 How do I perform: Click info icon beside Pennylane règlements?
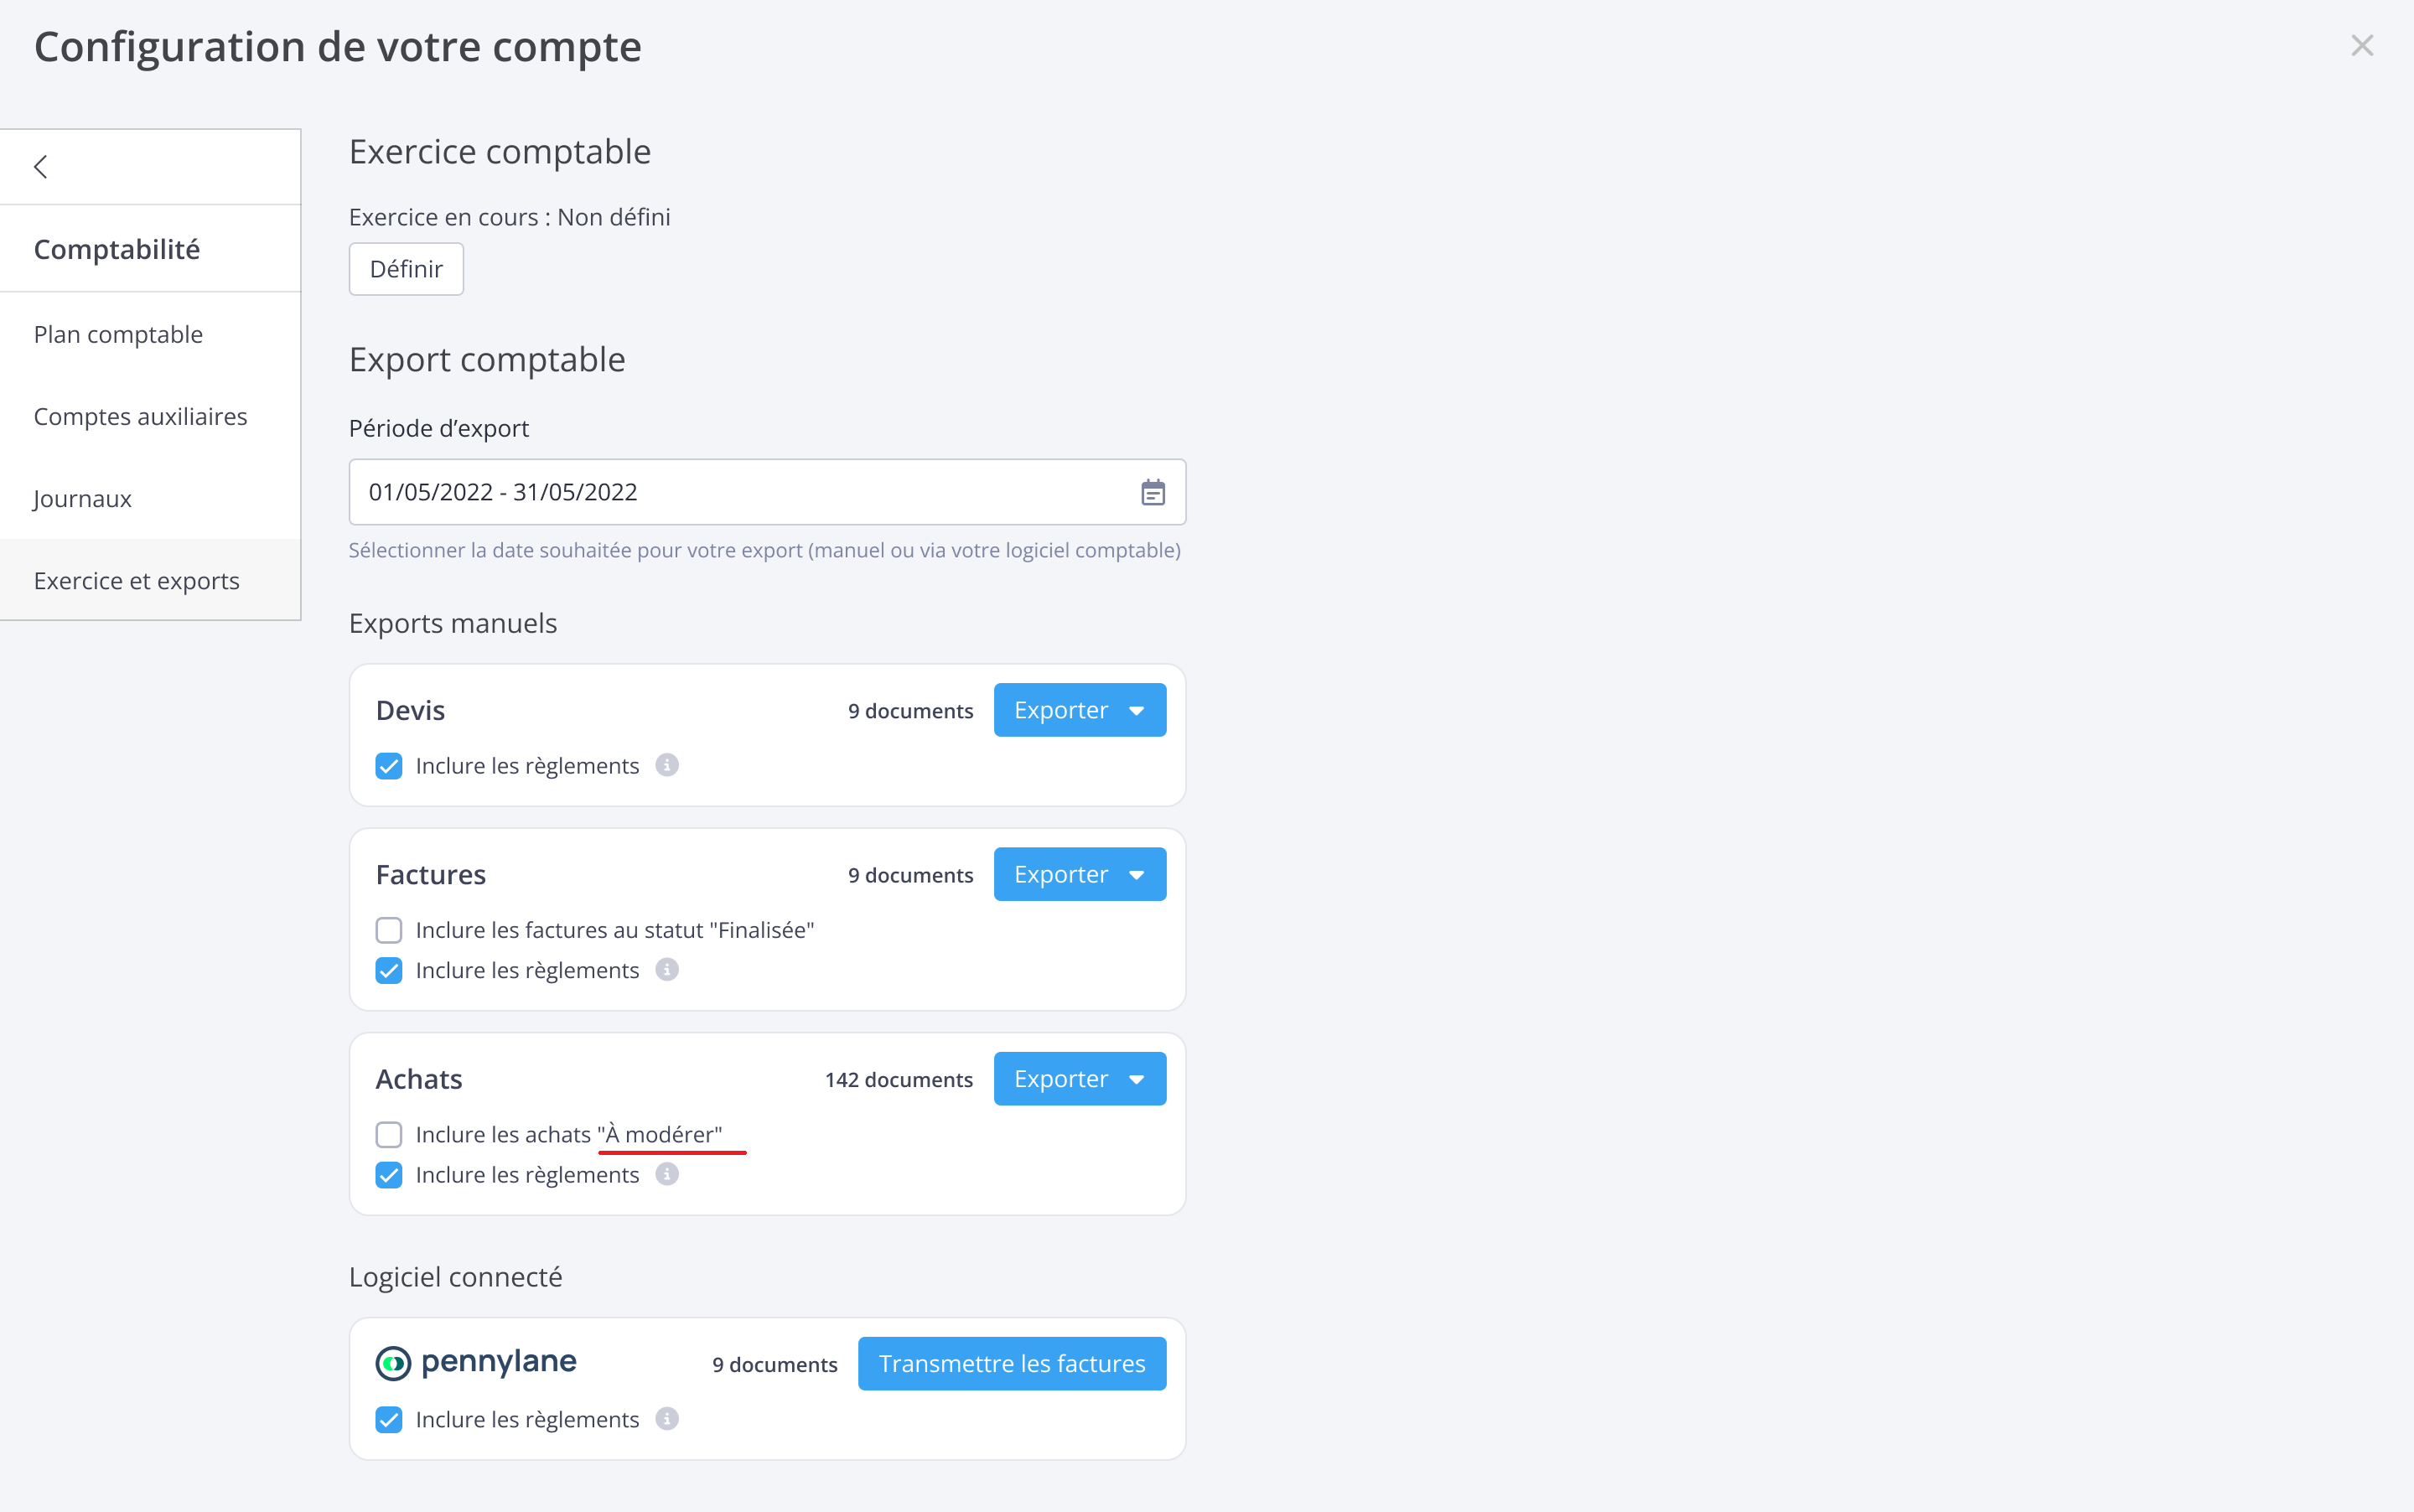[667, 1419]
